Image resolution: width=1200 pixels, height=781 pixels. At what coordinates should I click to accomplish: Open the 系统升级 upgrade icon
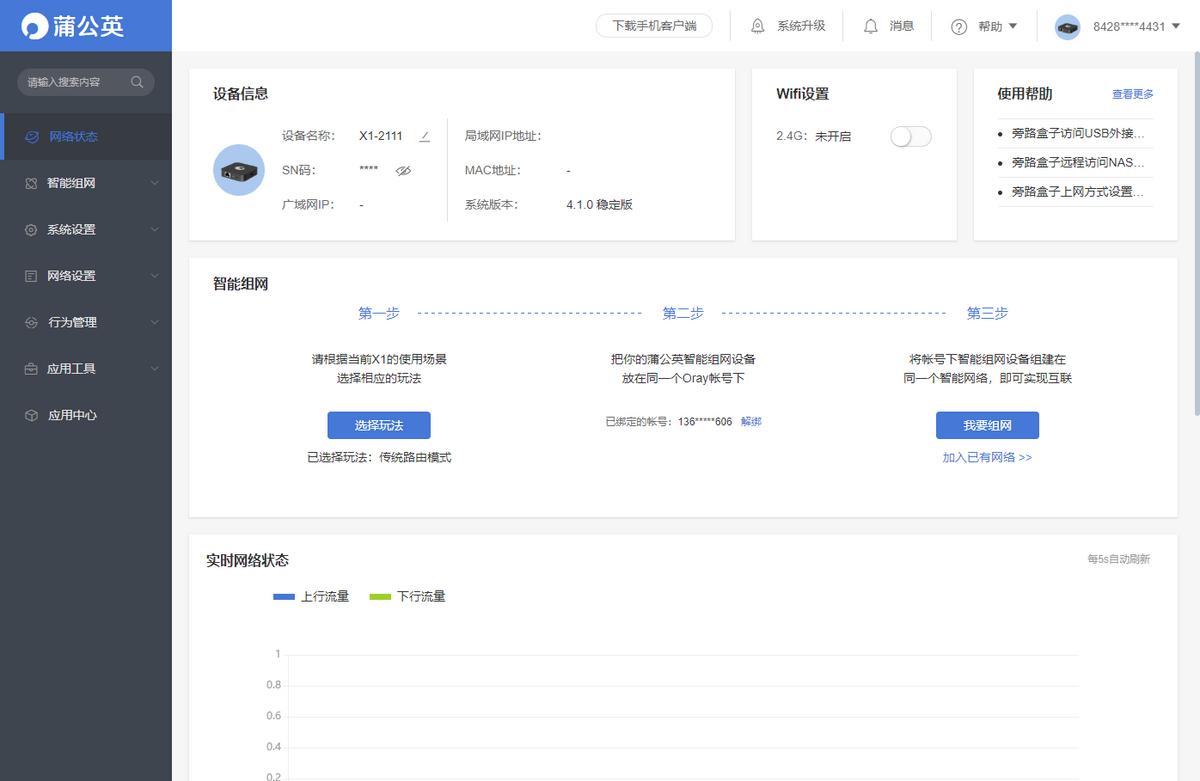(x=759, y=26)
